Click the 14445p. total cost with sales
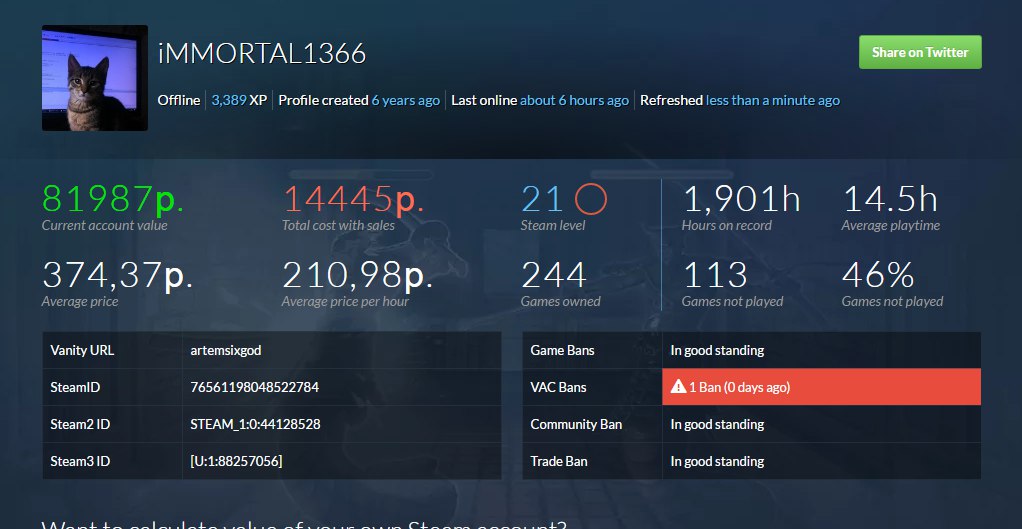Viewport: 1022px width, 529px height. (353, 200)
